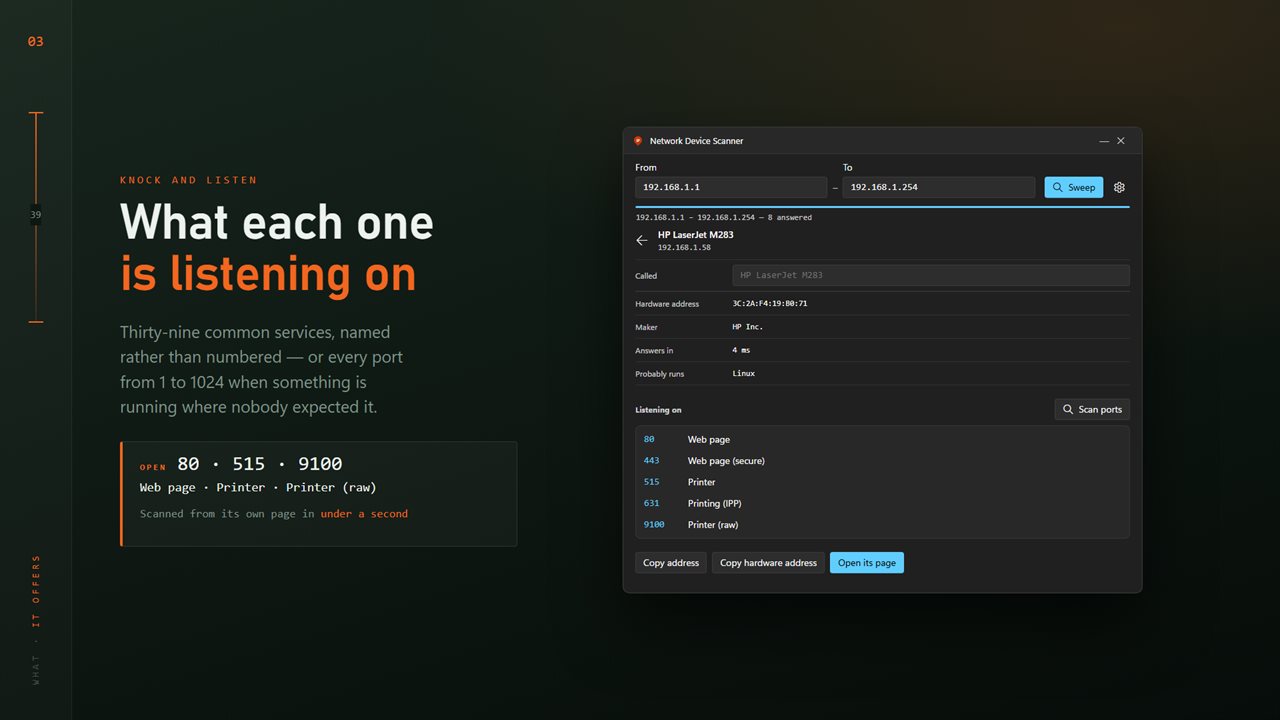
Task: Click Copy address button
Action: [x=671, y=563]
